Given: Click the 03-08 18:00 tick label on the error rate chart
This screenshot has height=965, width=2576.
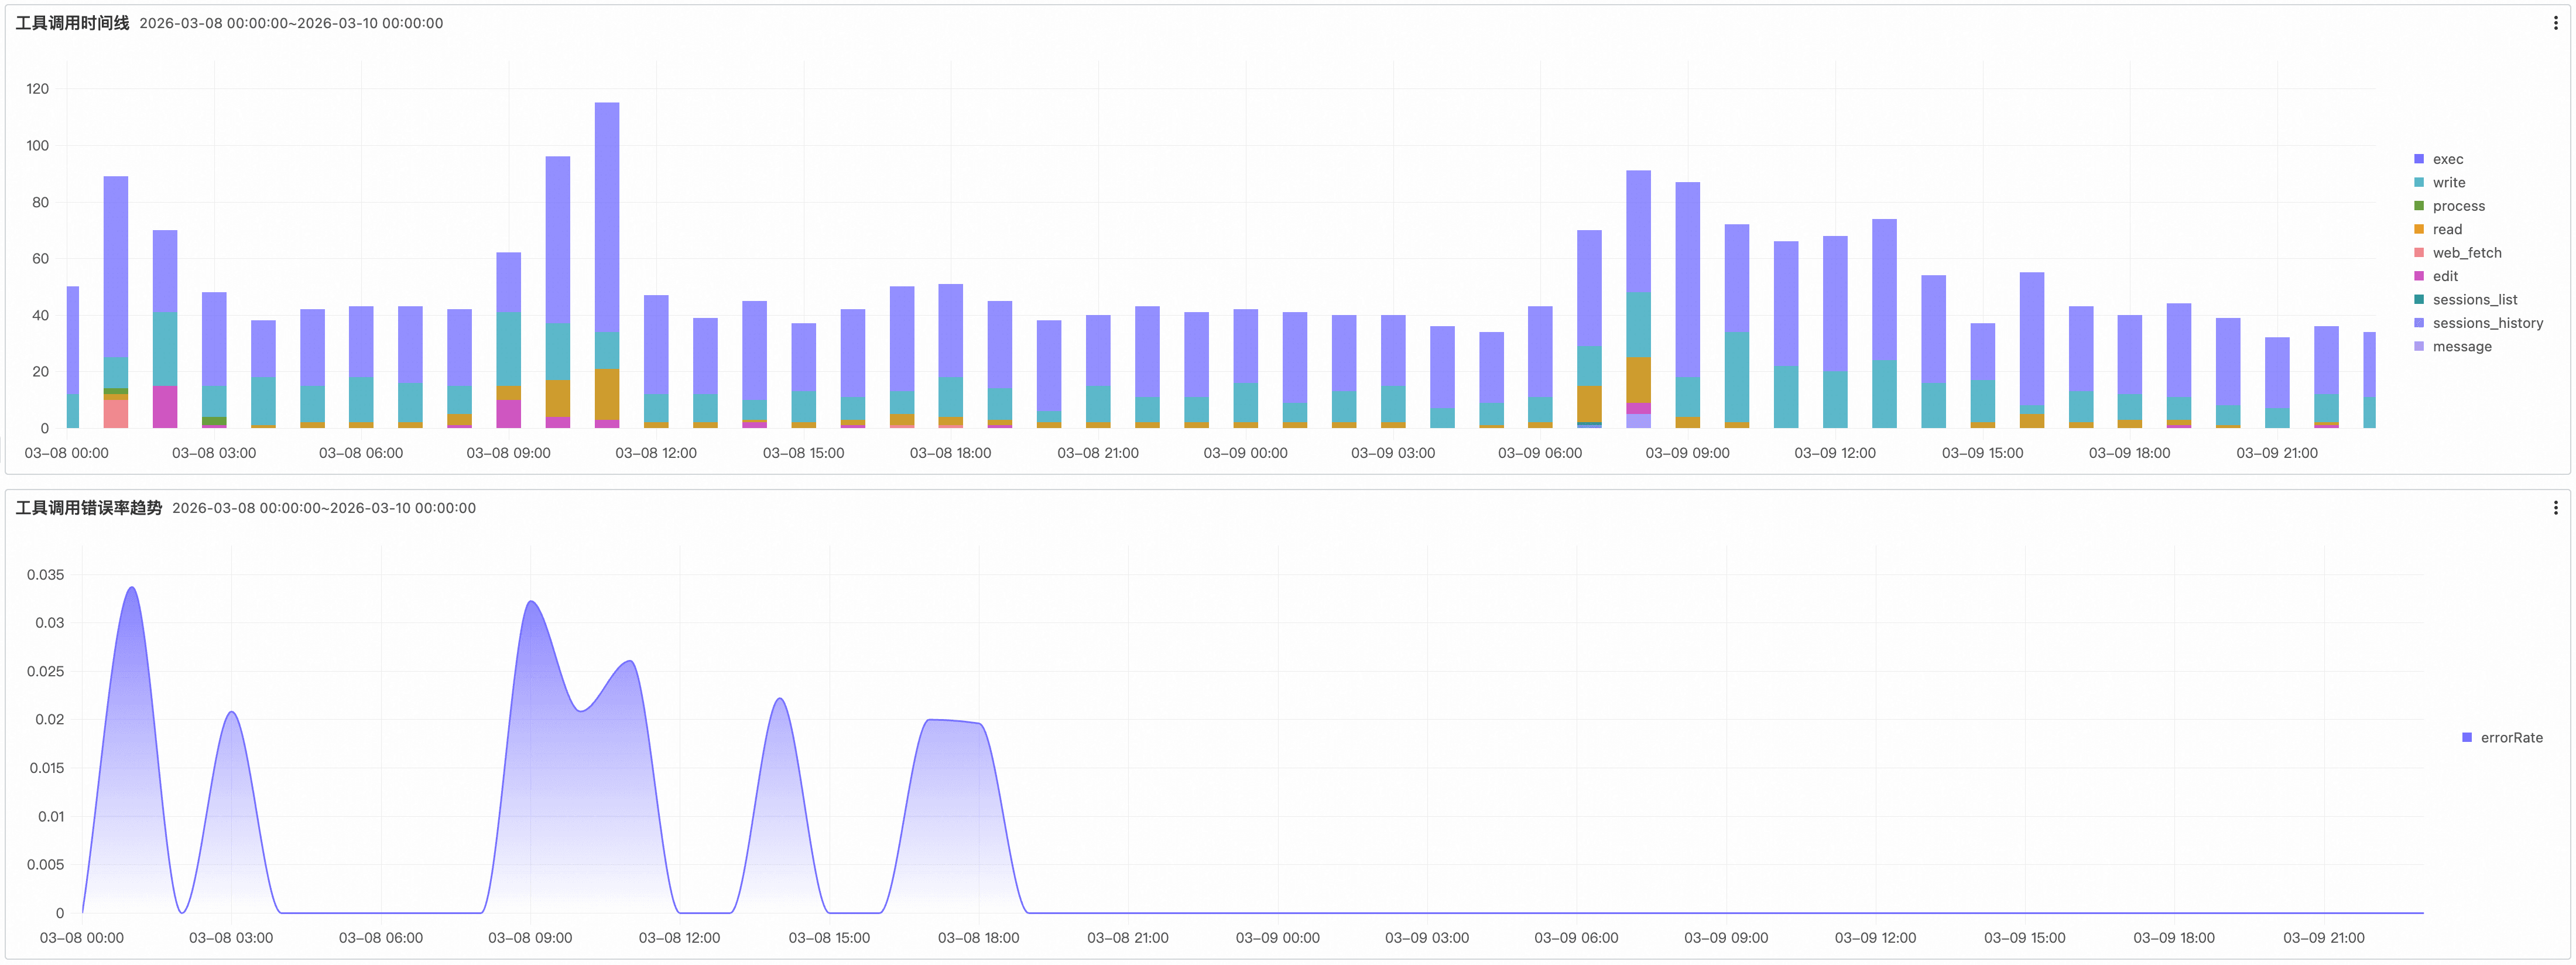Looking at the screenshot, I should 978,938.
